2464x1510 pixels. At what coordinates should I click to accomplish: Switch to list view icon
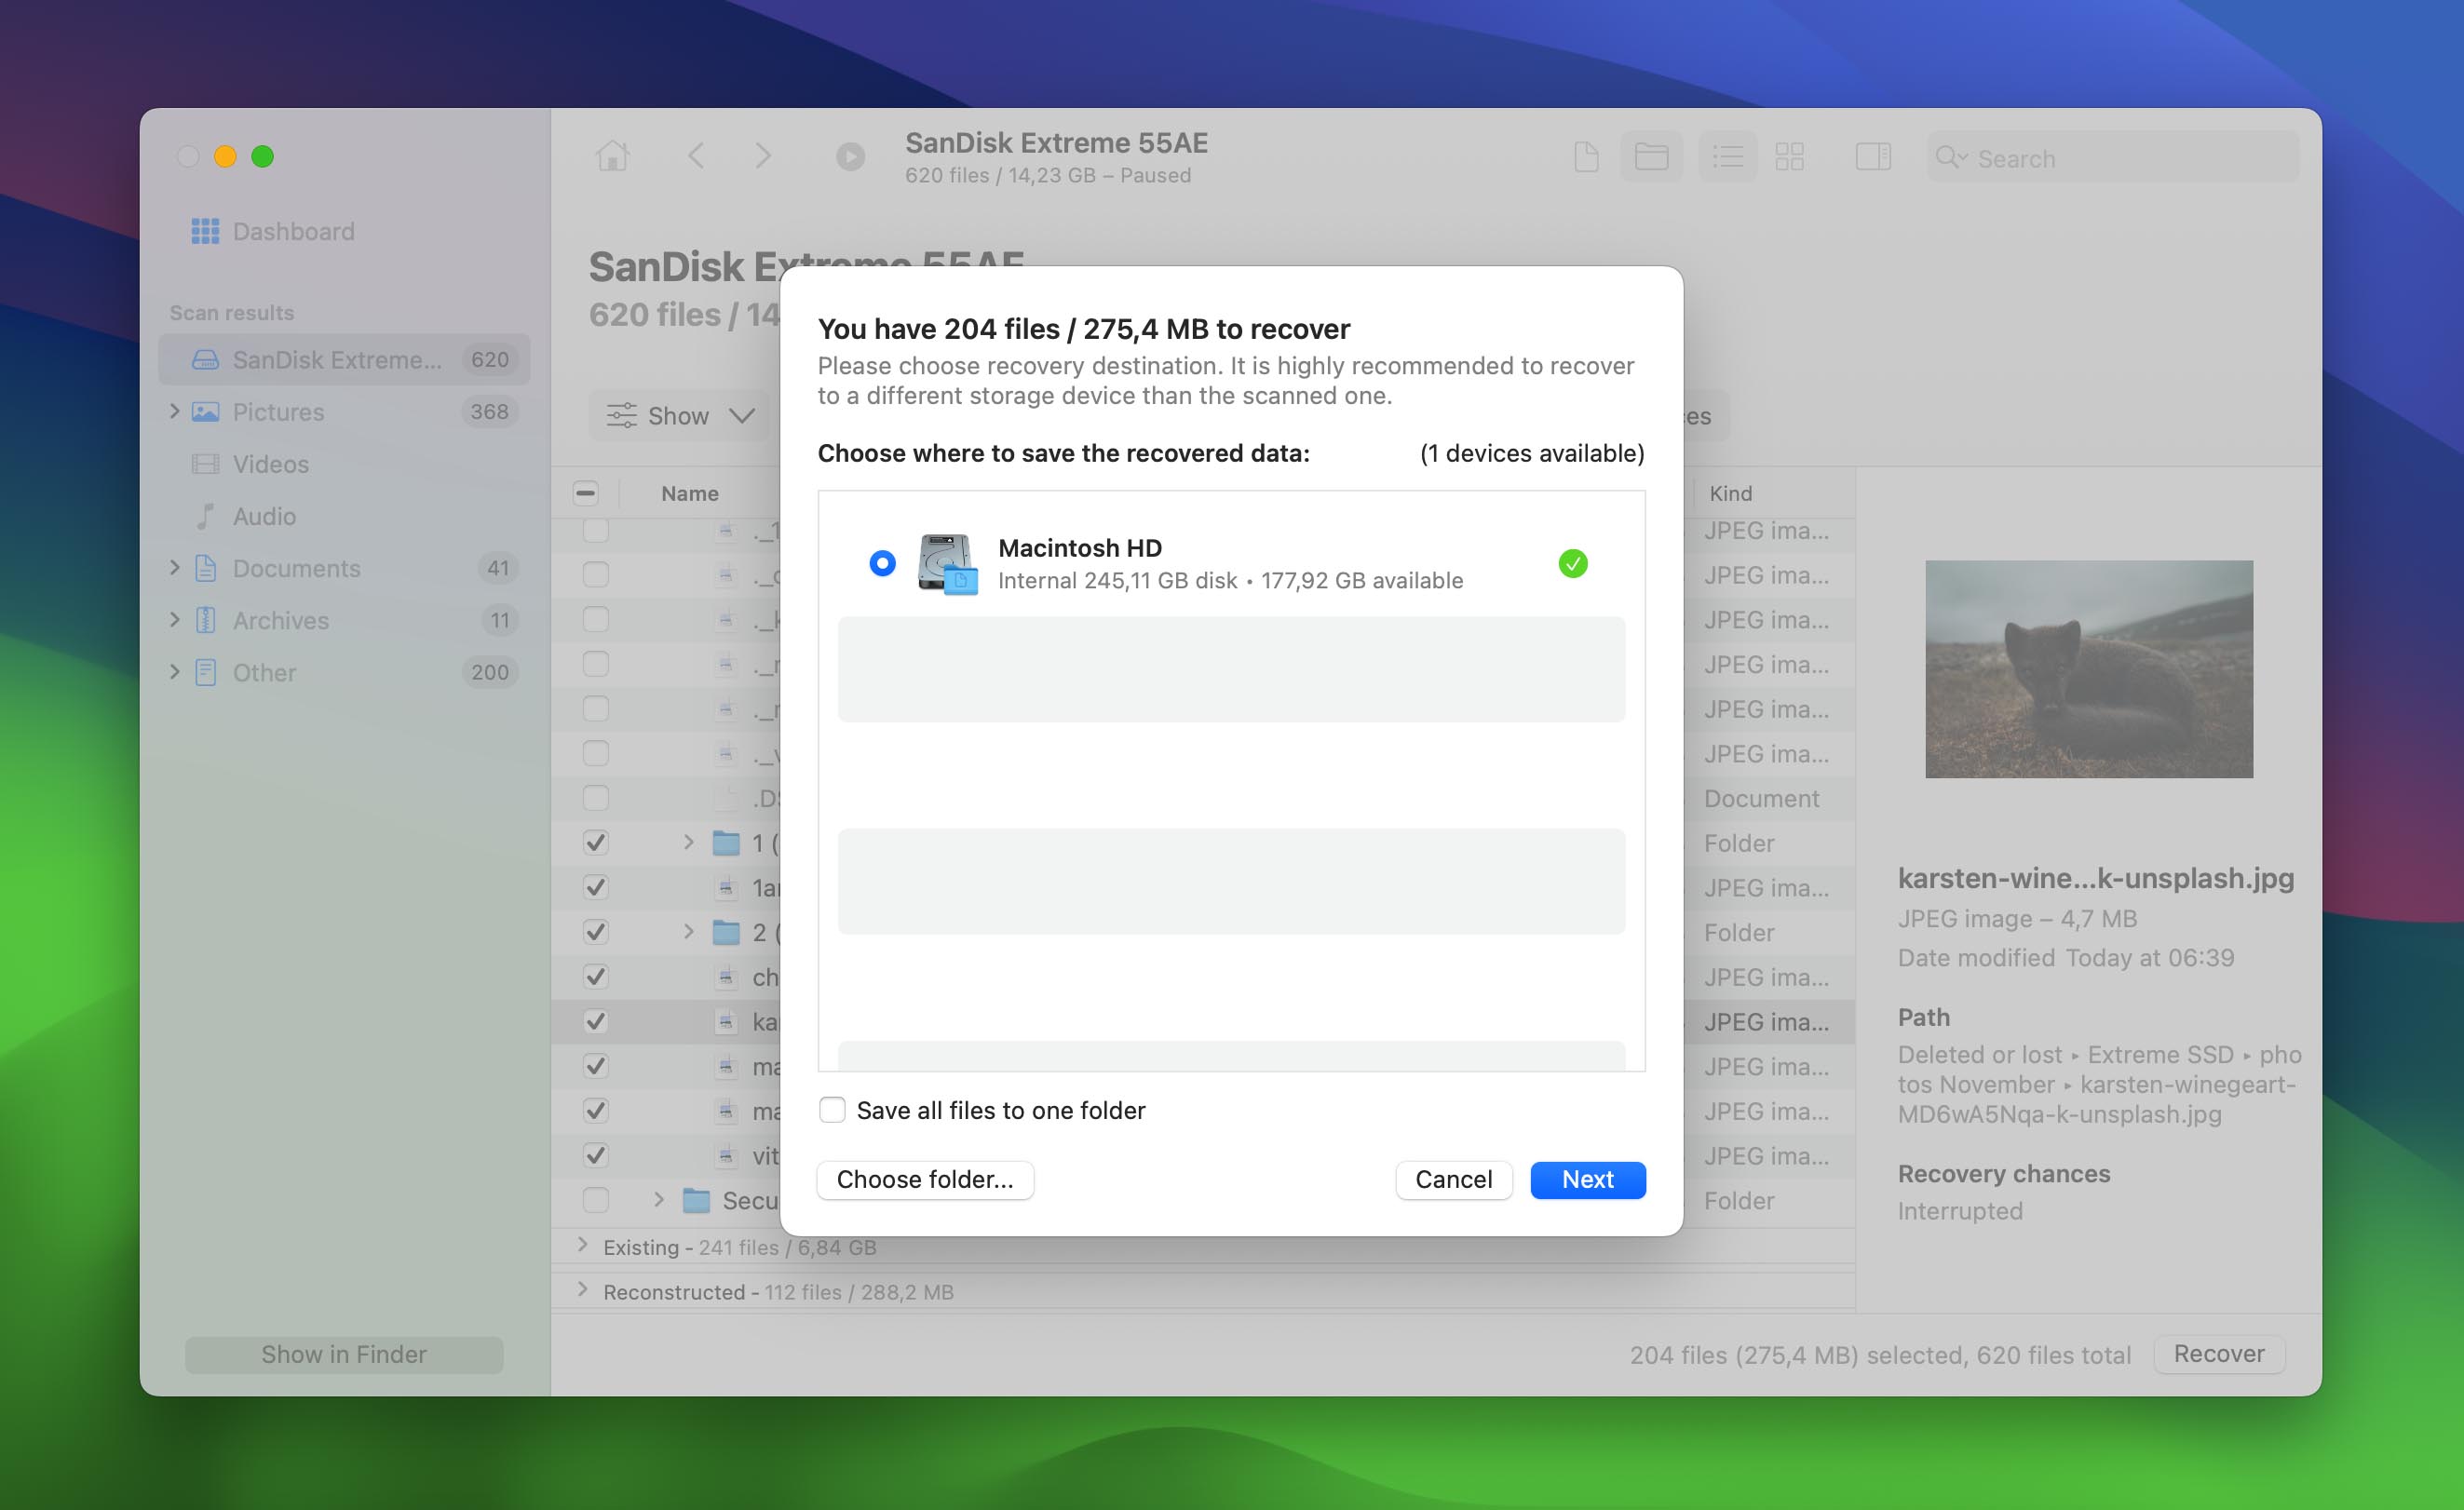[x=1727, y=157]
